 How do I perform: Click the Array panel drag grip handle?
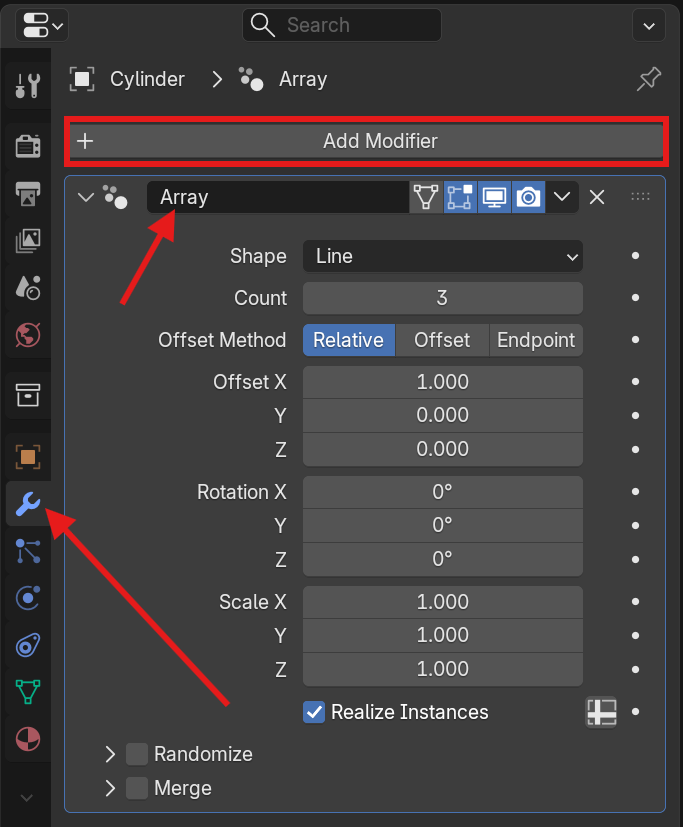coord(640,197)
